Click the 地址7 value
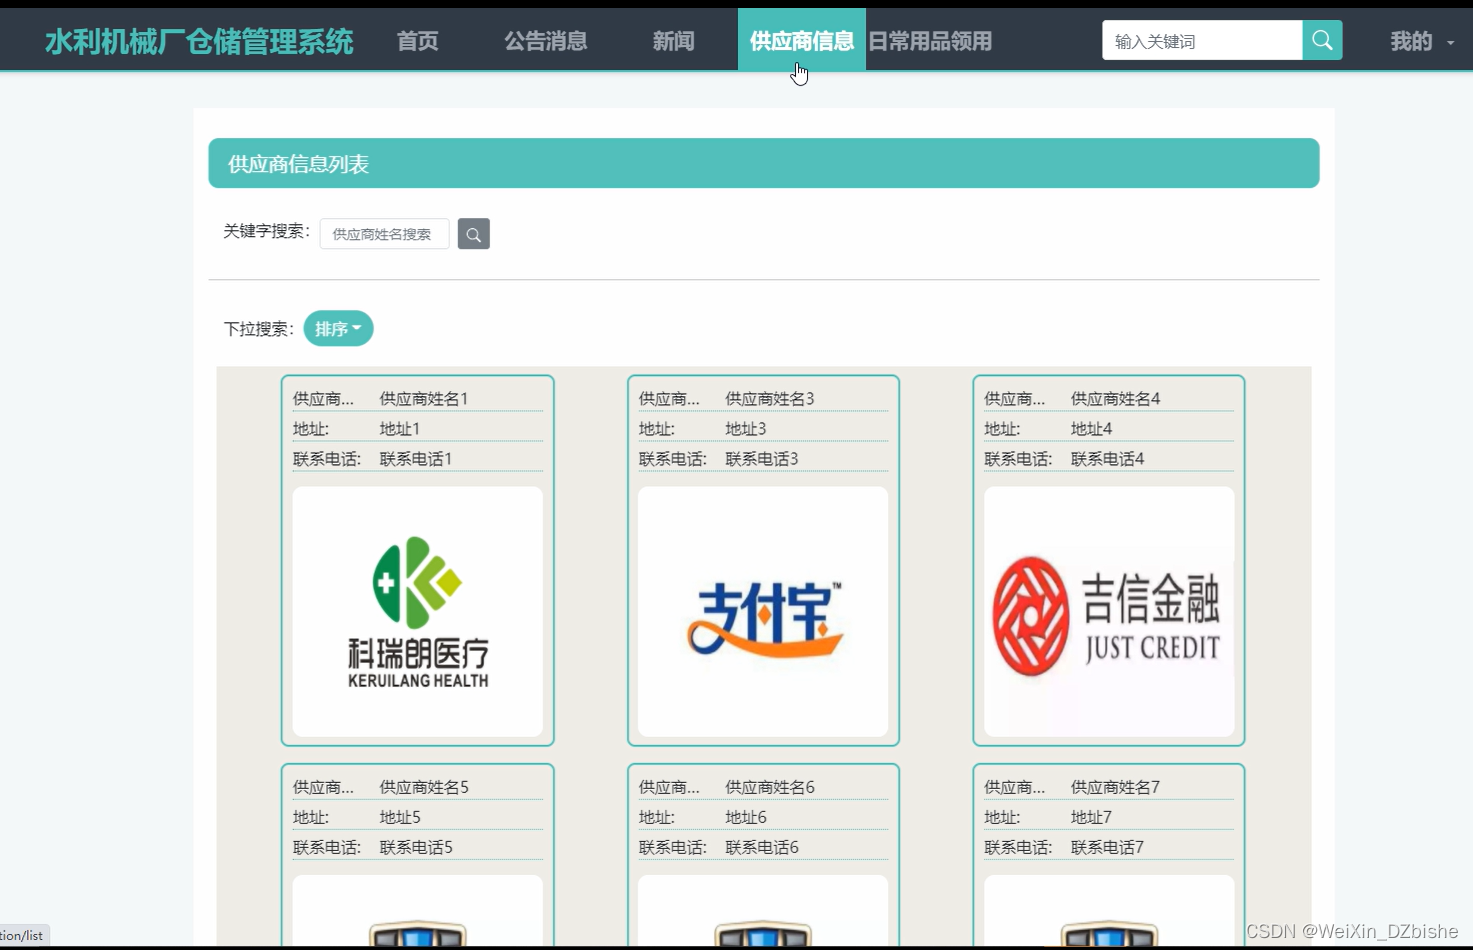1473x950 pixels. [1092, 818]
